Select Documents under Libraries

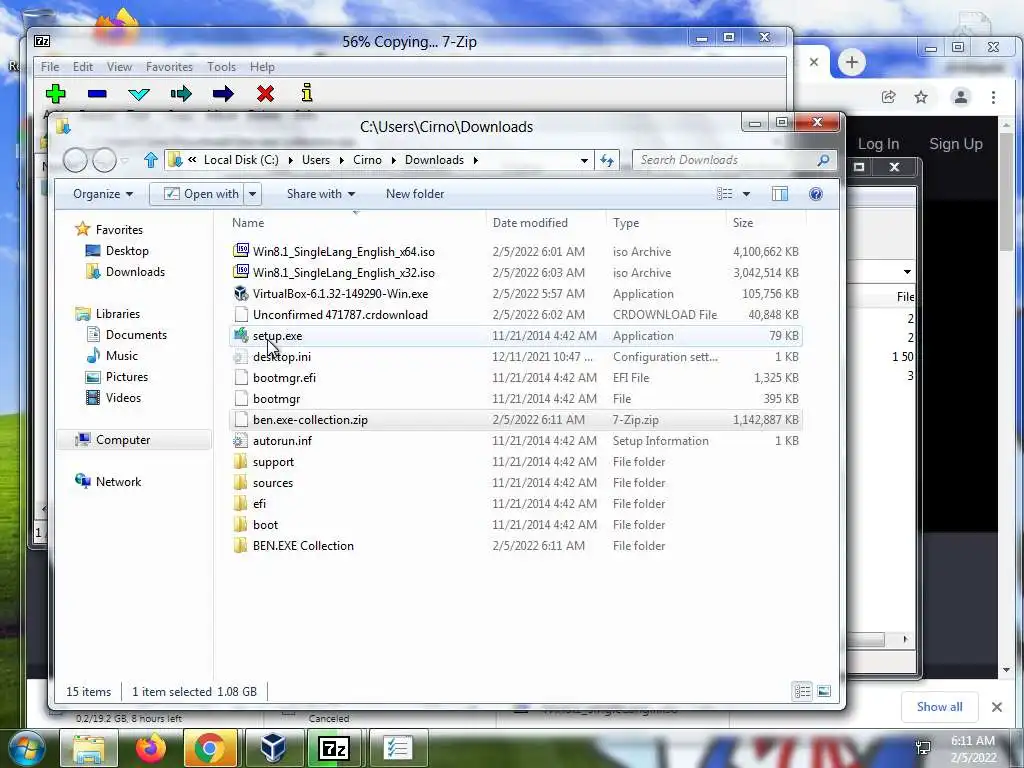136,334
